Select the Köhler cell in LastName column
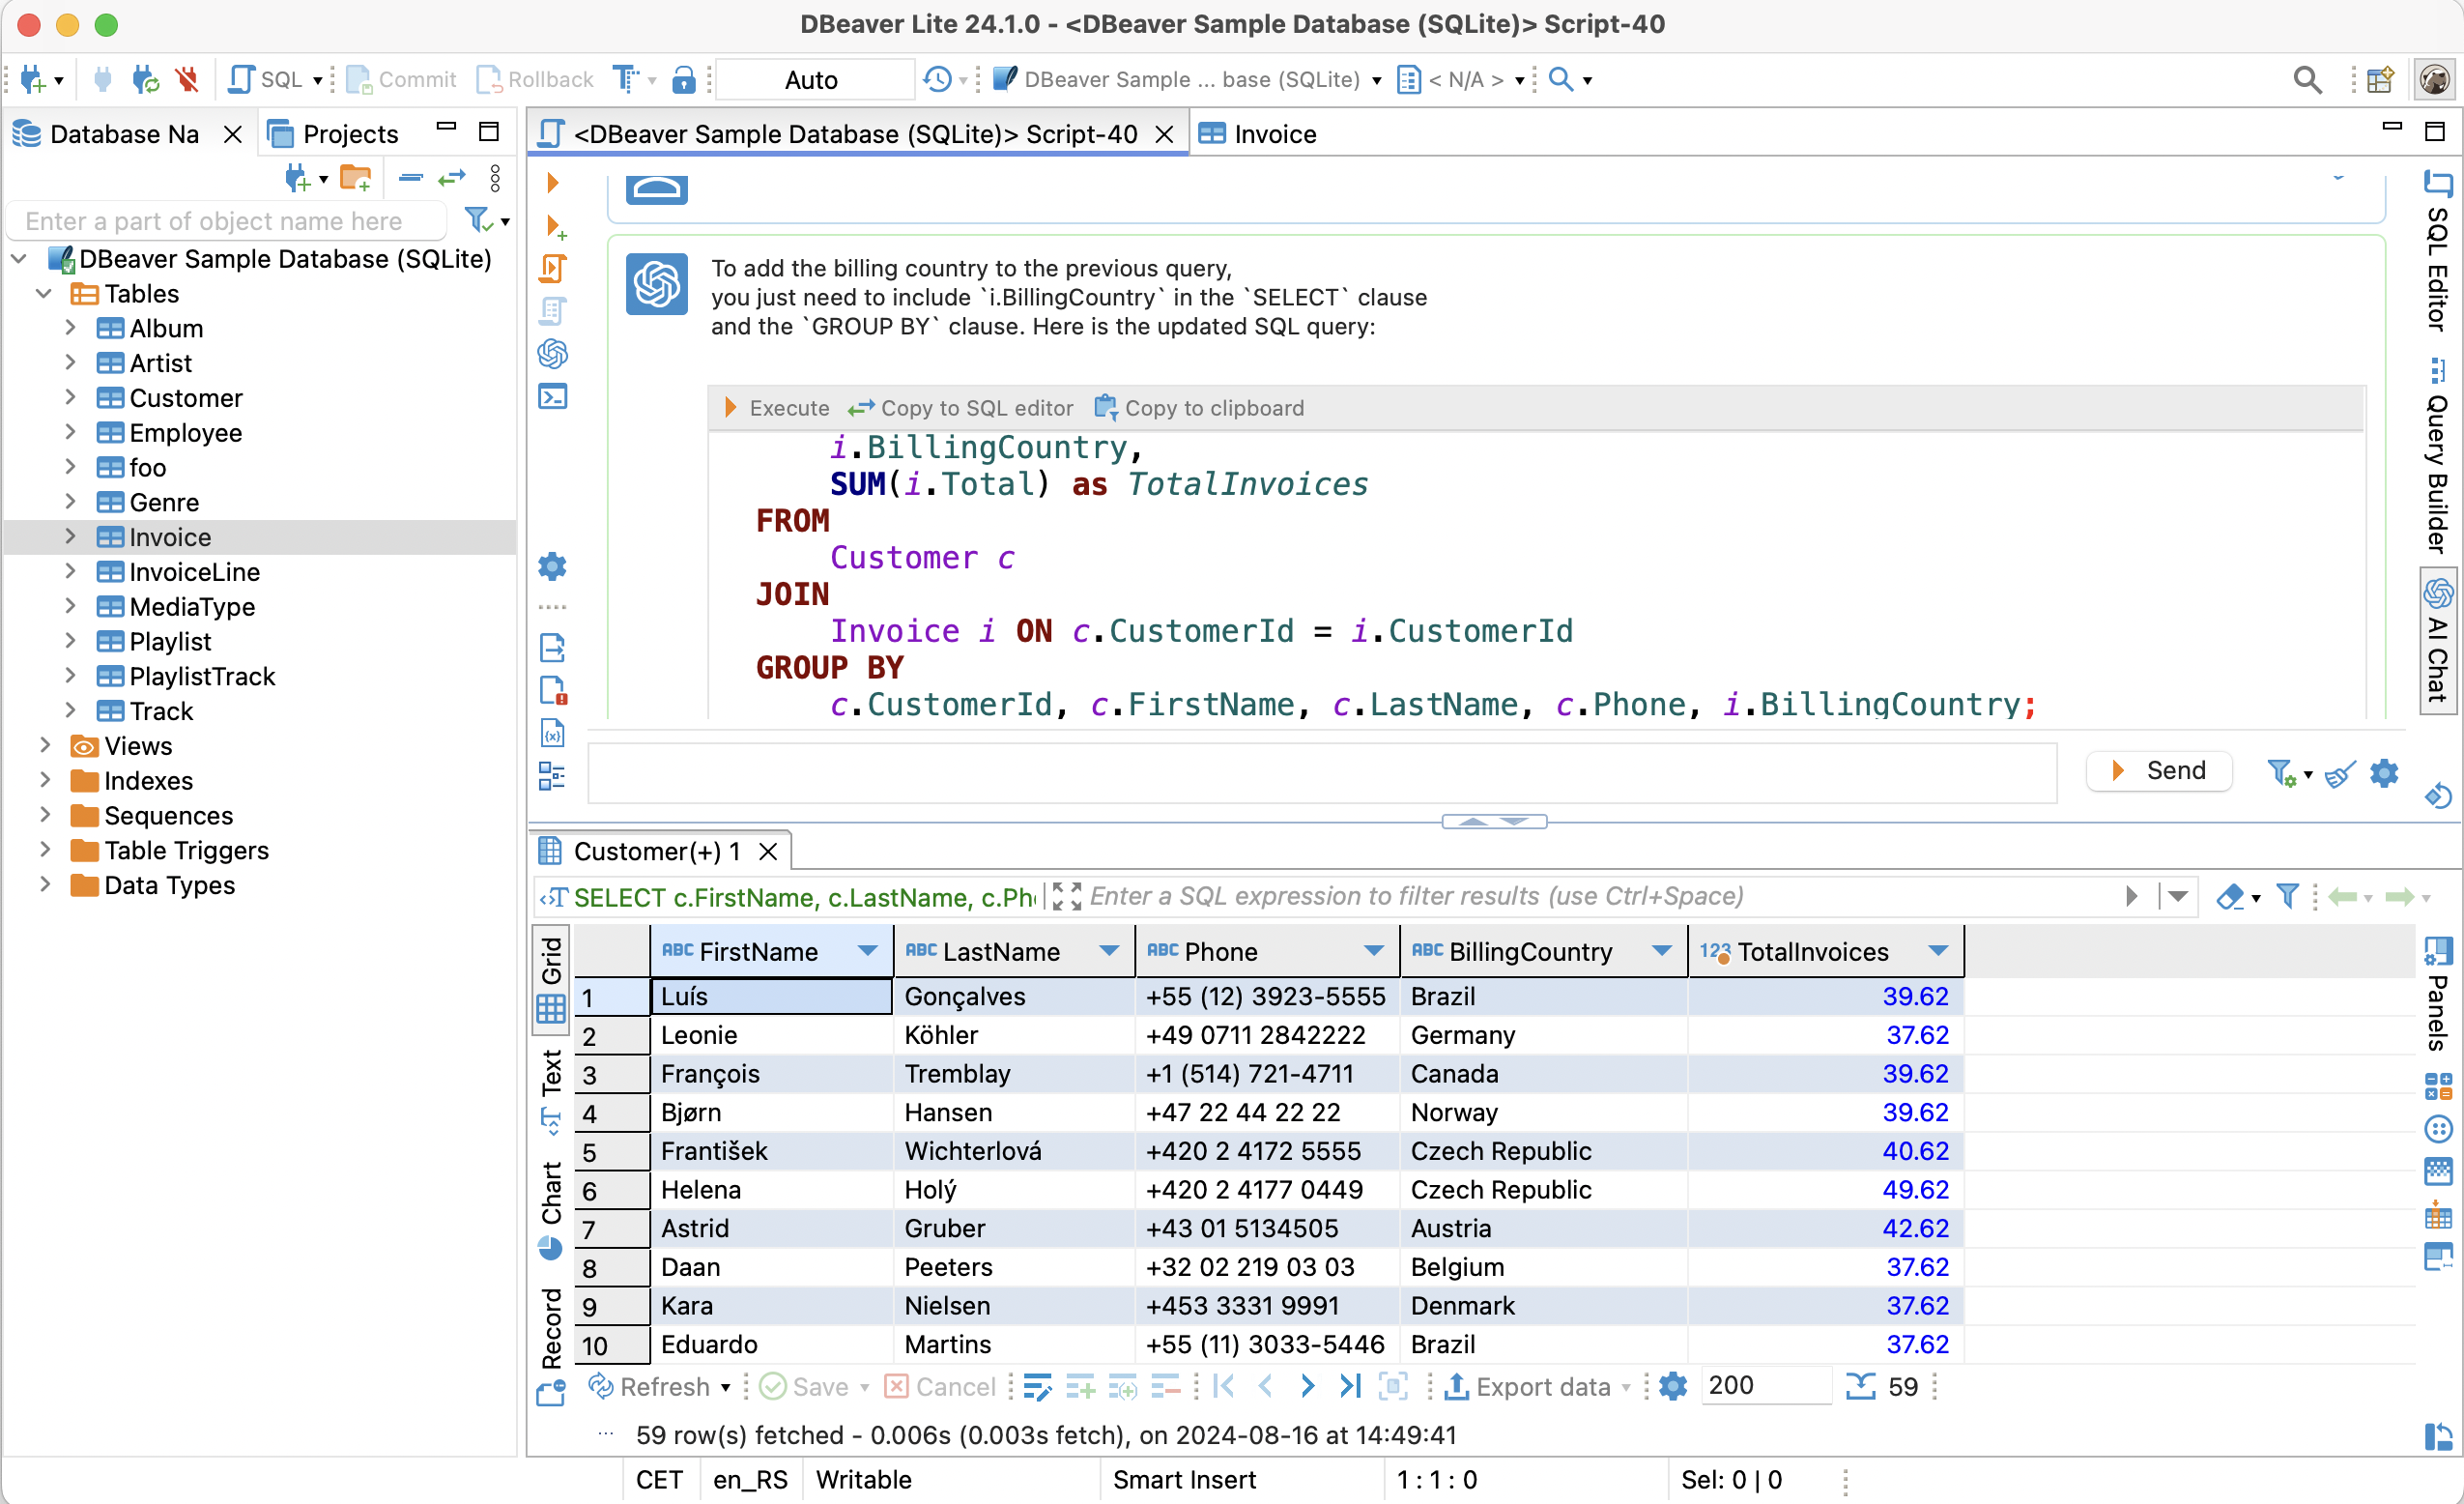 (1013, 1035)
